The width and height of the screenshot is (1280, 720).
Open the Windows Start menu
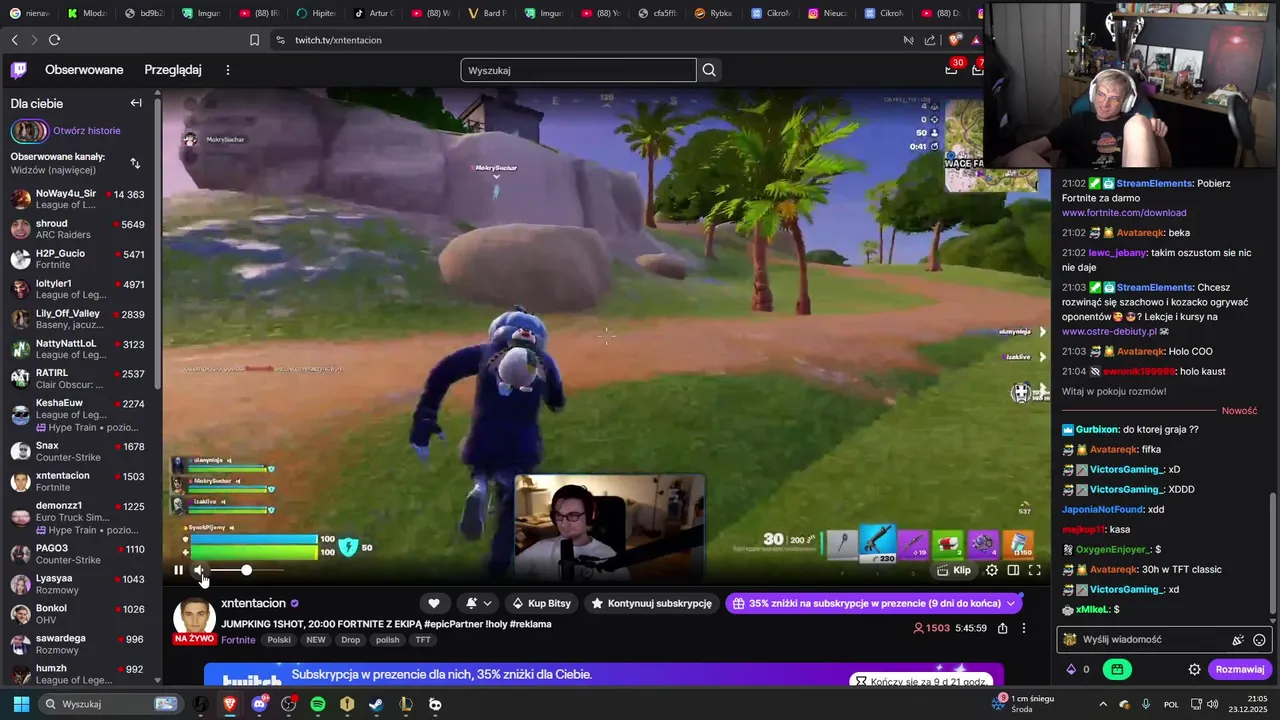[x=20, y=704]
